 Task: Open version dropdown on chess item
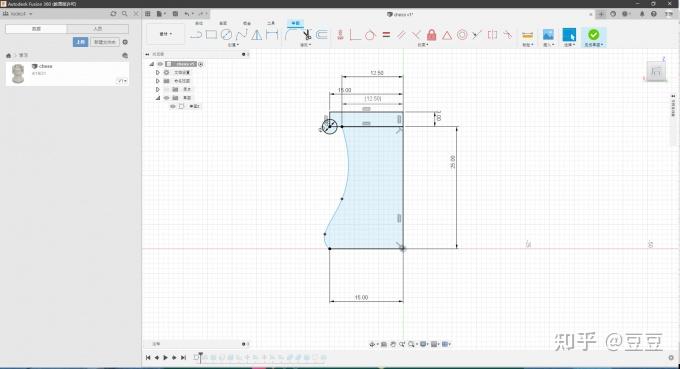[x=122, y=81]
